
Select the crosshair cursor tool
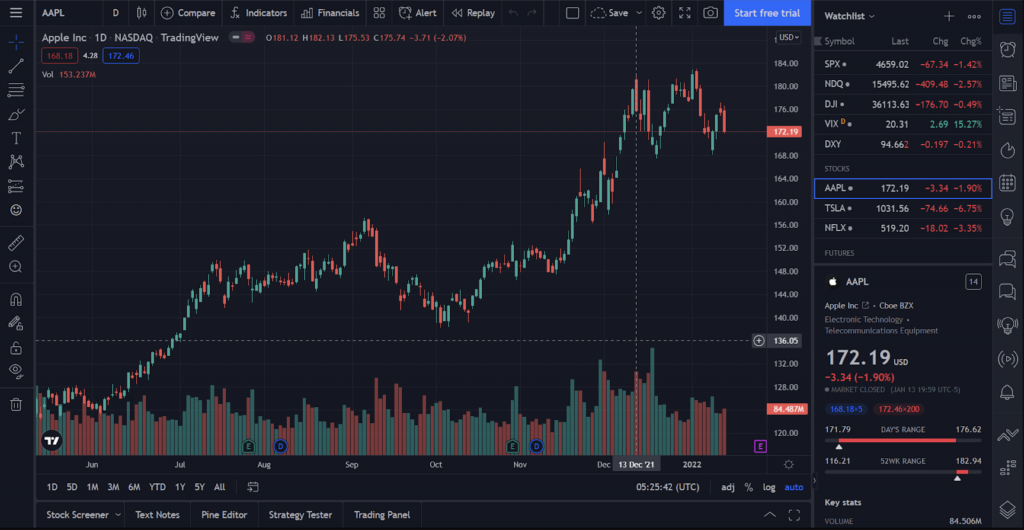pos(16,42)
